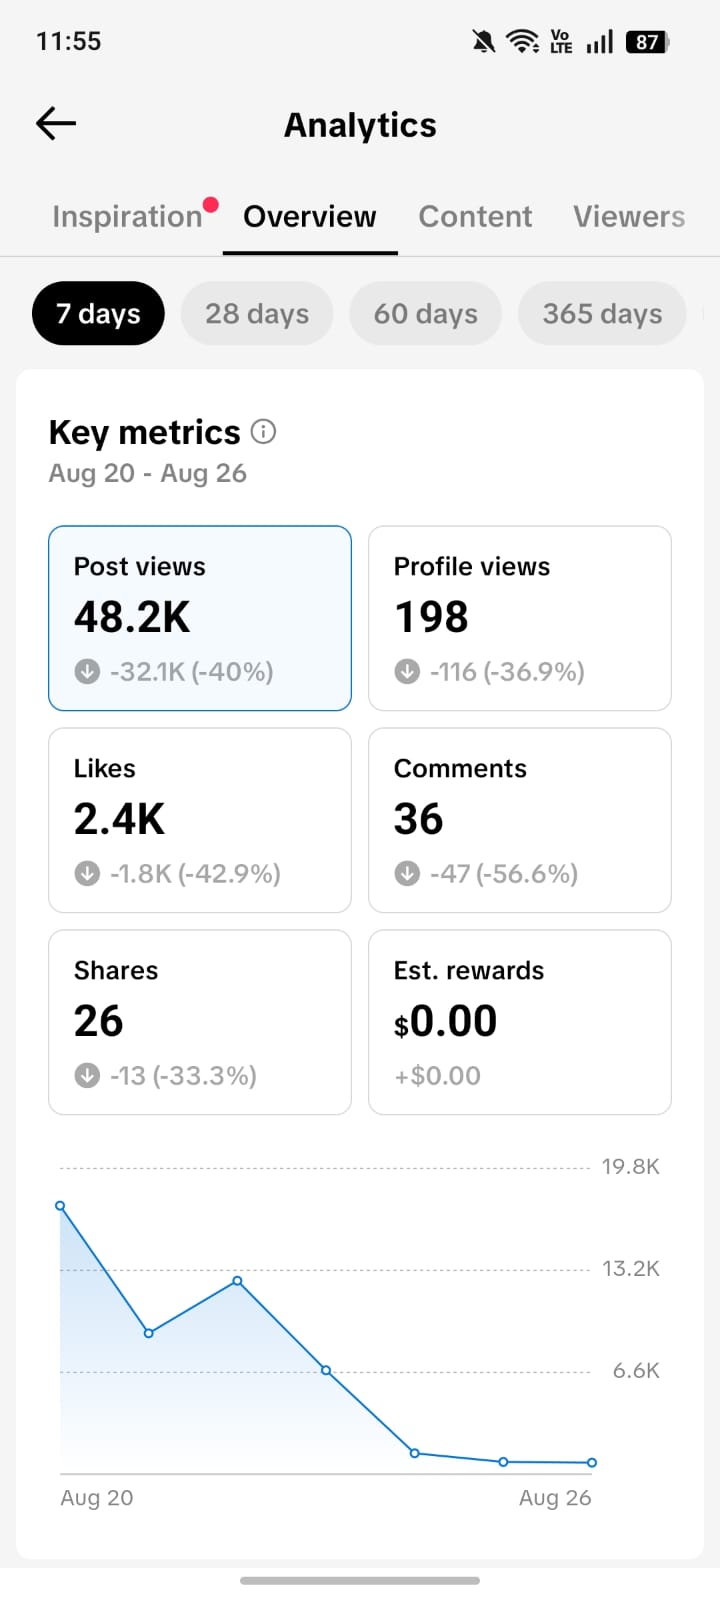Open the Profile views metric card

click(520, 618)
